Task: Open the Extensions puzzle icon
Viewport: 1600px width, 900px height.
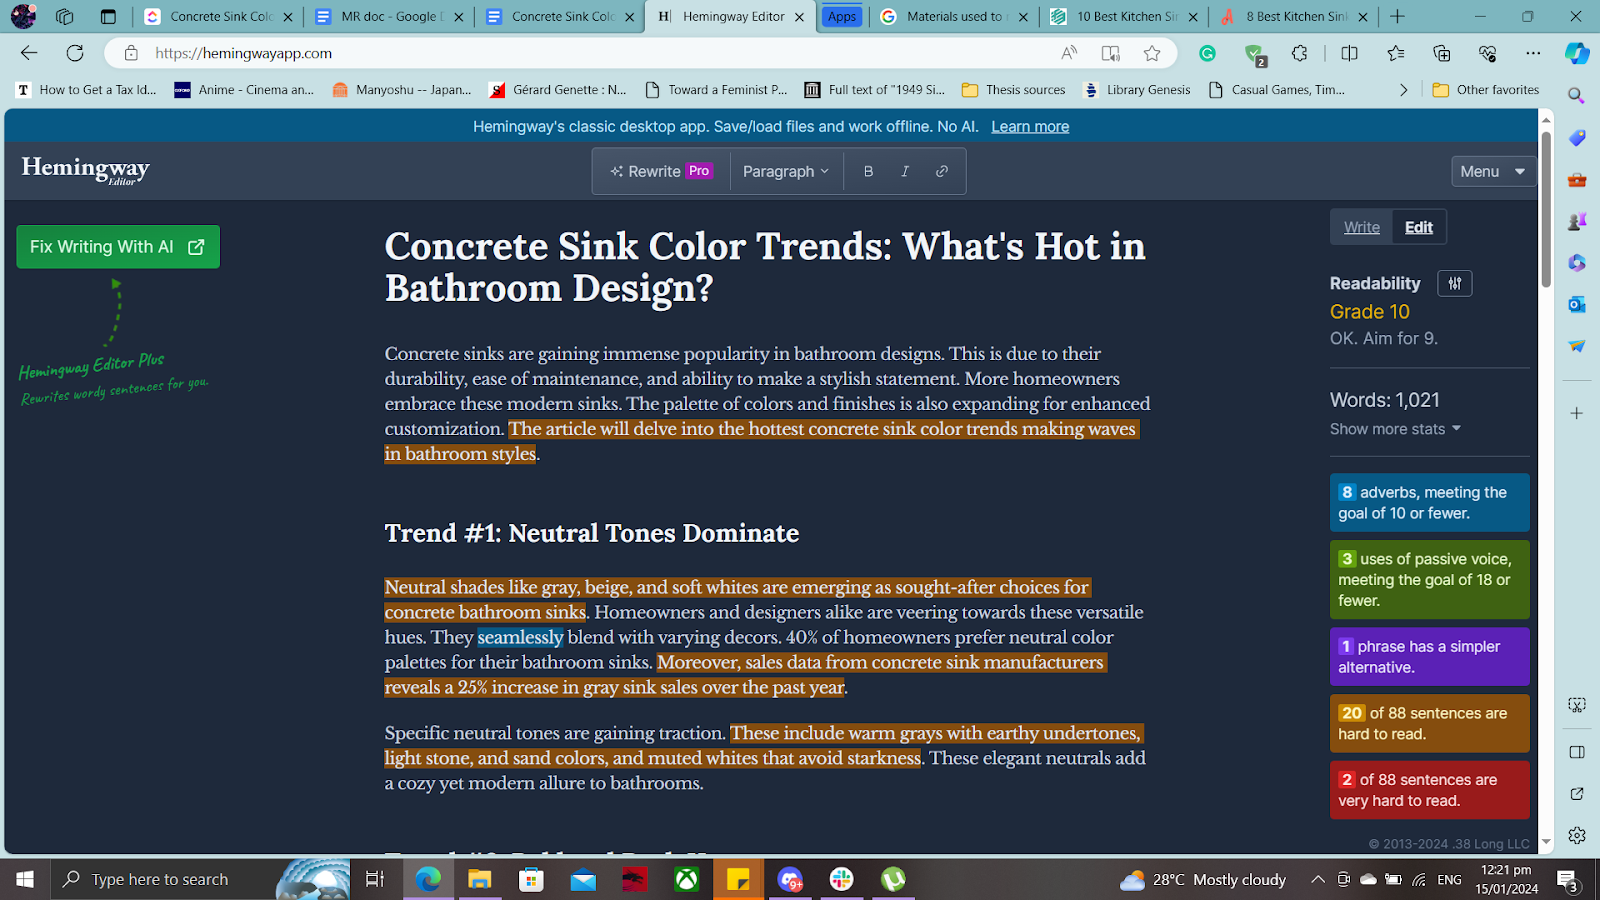Action: (1299, 53)
